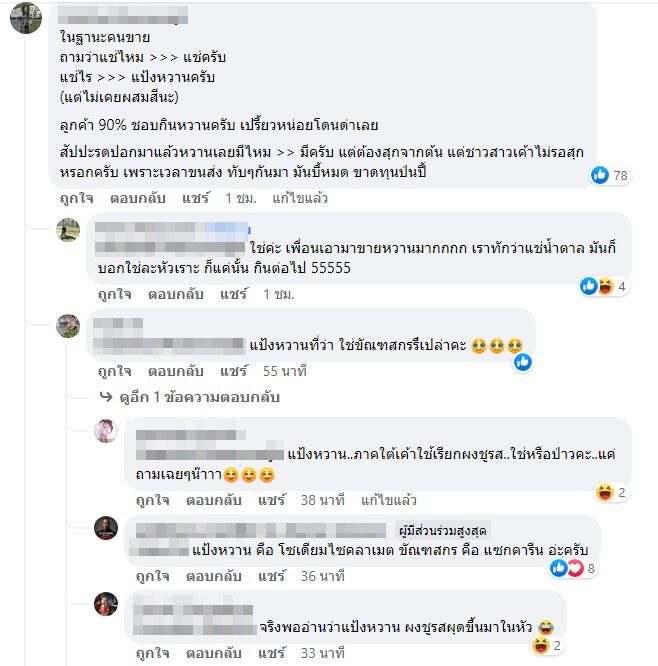Click ผู้มีส่วนร่วมสูงสุด badge

(x=443, y=531)
